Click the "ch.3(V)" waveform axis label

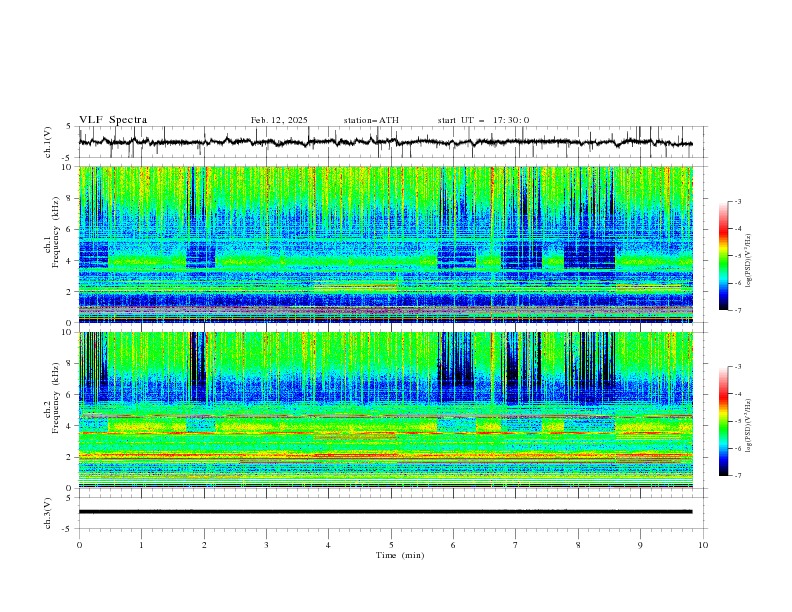tap(48, 513)
